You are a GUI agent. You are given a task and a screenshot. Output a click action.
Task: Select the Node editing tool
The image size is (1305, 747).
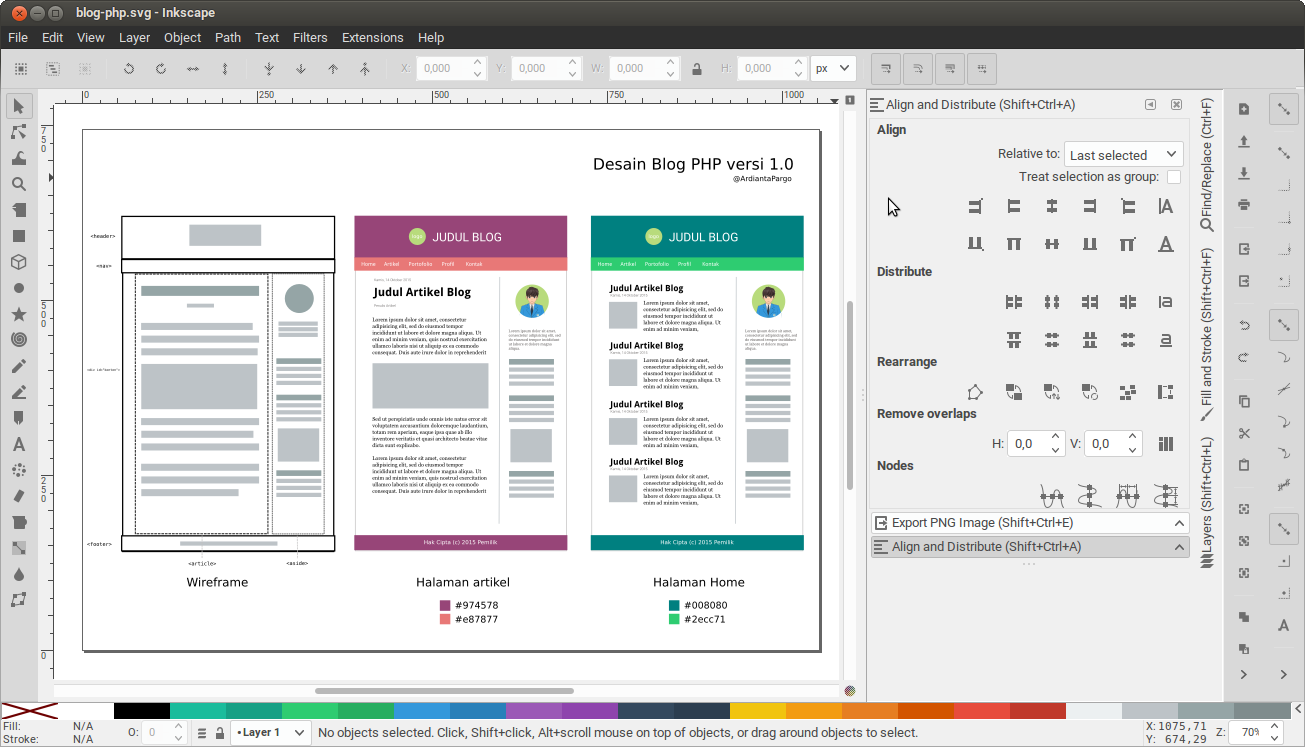tap(18, 131)
